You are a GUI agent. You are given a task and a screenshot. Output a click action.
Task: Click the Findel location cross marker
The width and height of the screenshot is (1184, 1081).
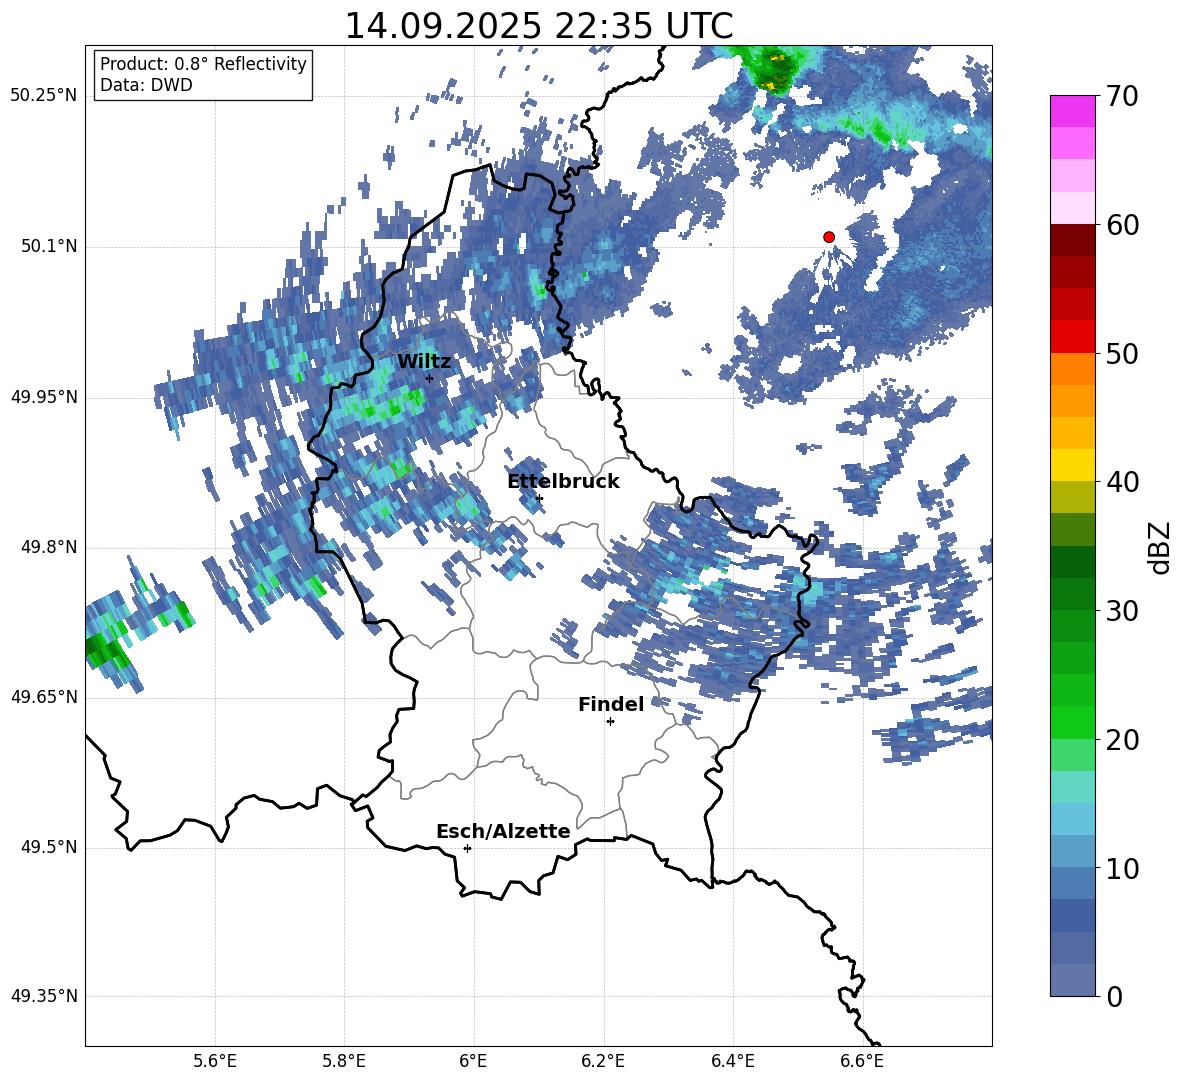[610, 722]
